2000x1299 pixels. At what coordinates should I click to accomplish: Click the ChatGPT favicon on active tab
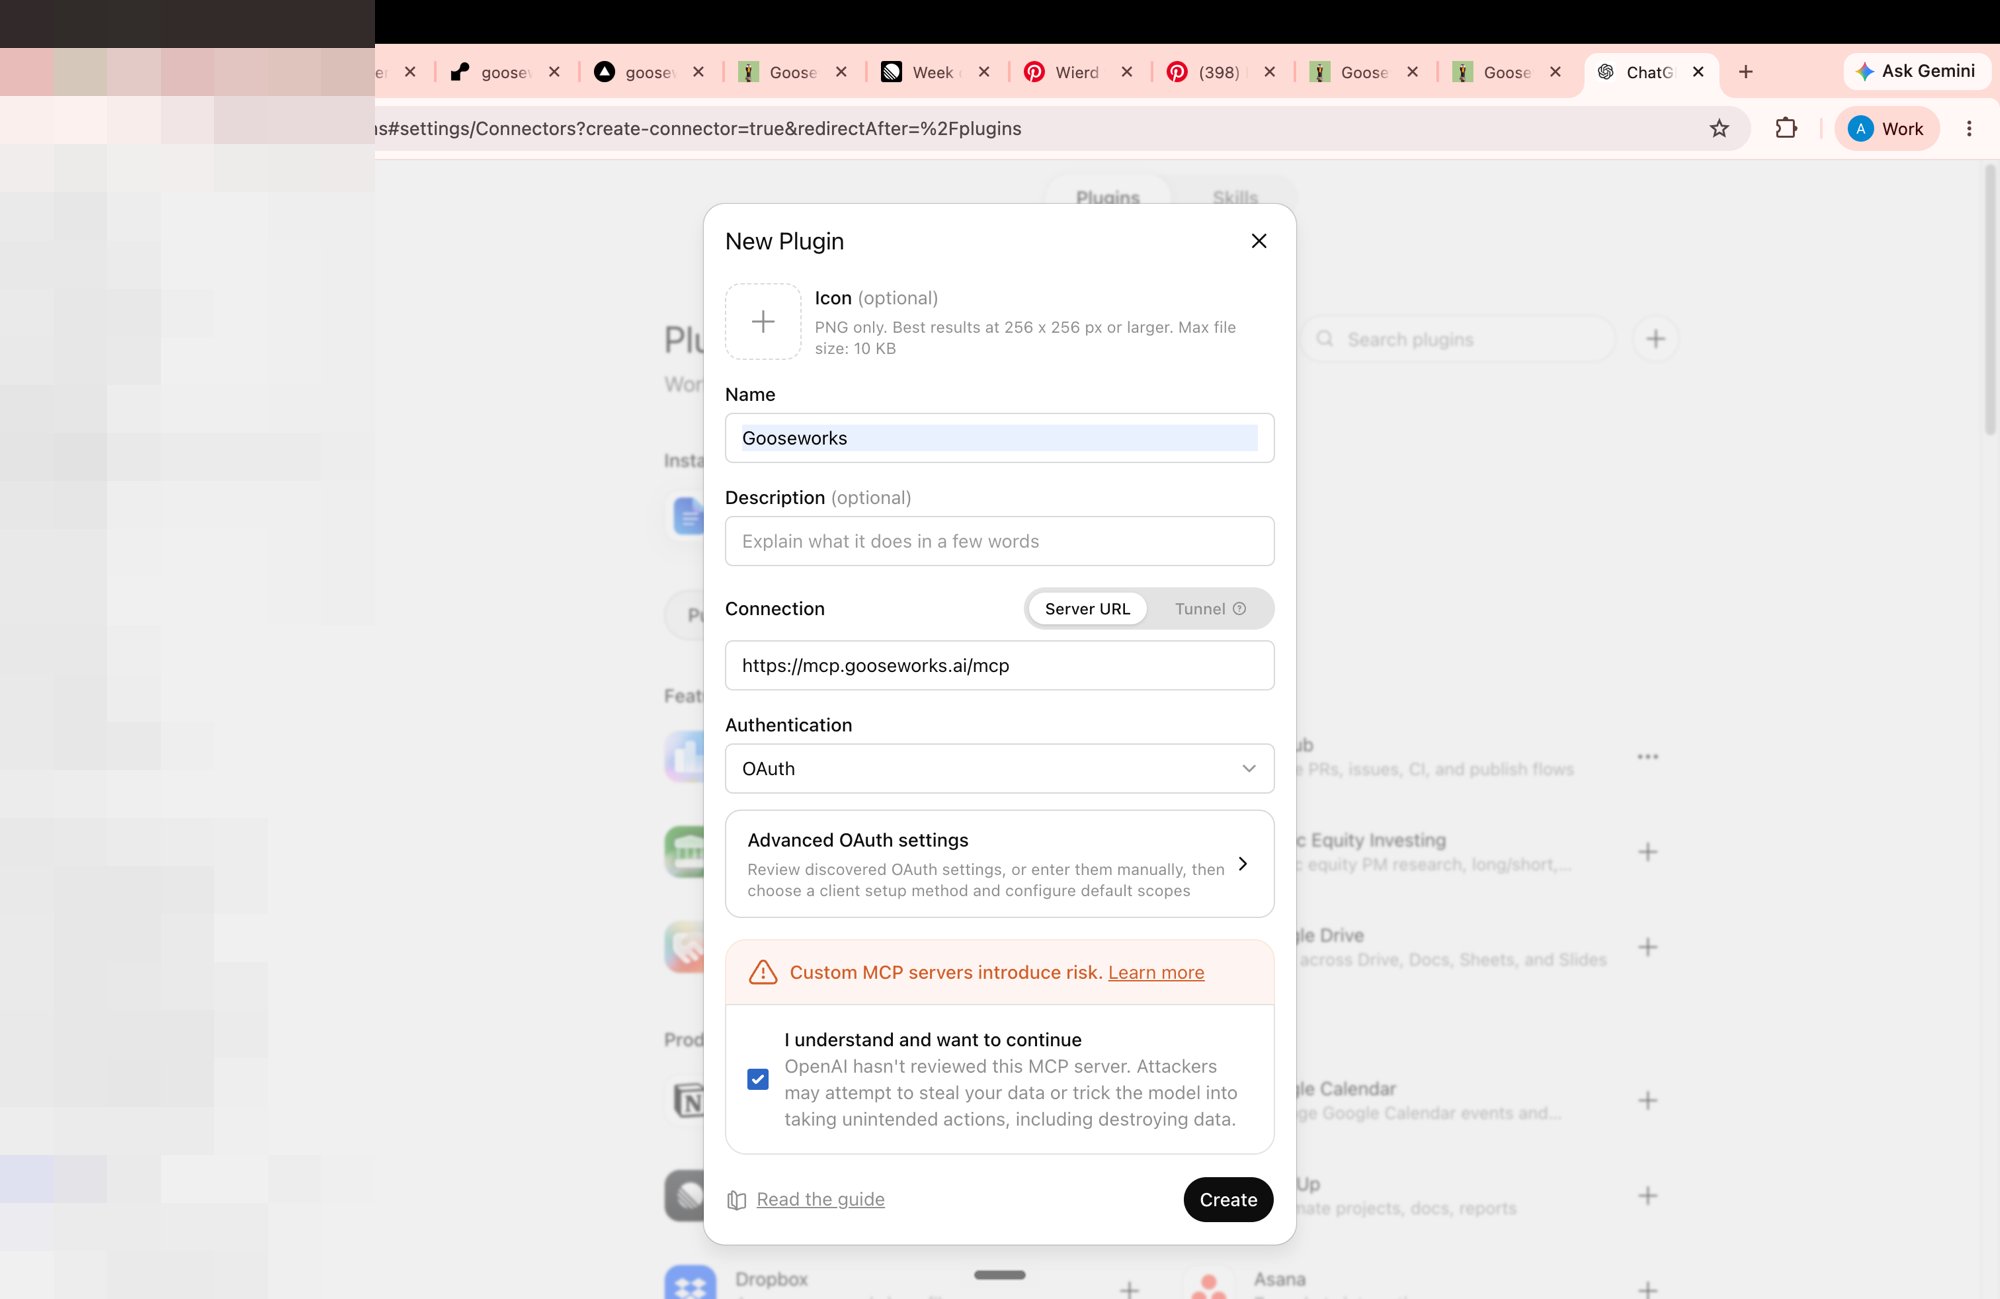tap(1606, 72)
